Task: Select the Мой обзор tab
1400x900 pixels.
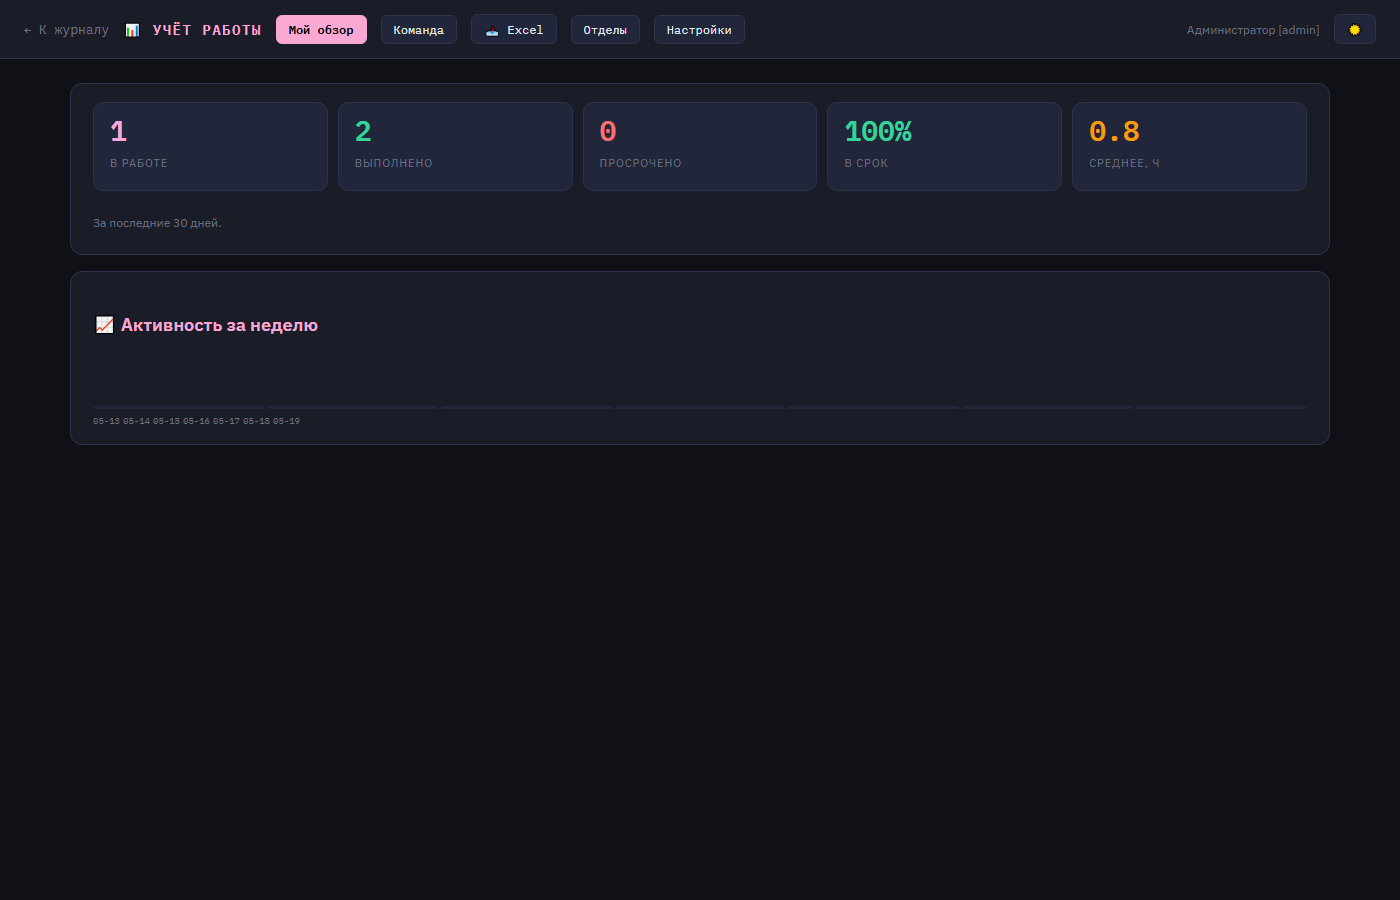Action: [321, 30]
